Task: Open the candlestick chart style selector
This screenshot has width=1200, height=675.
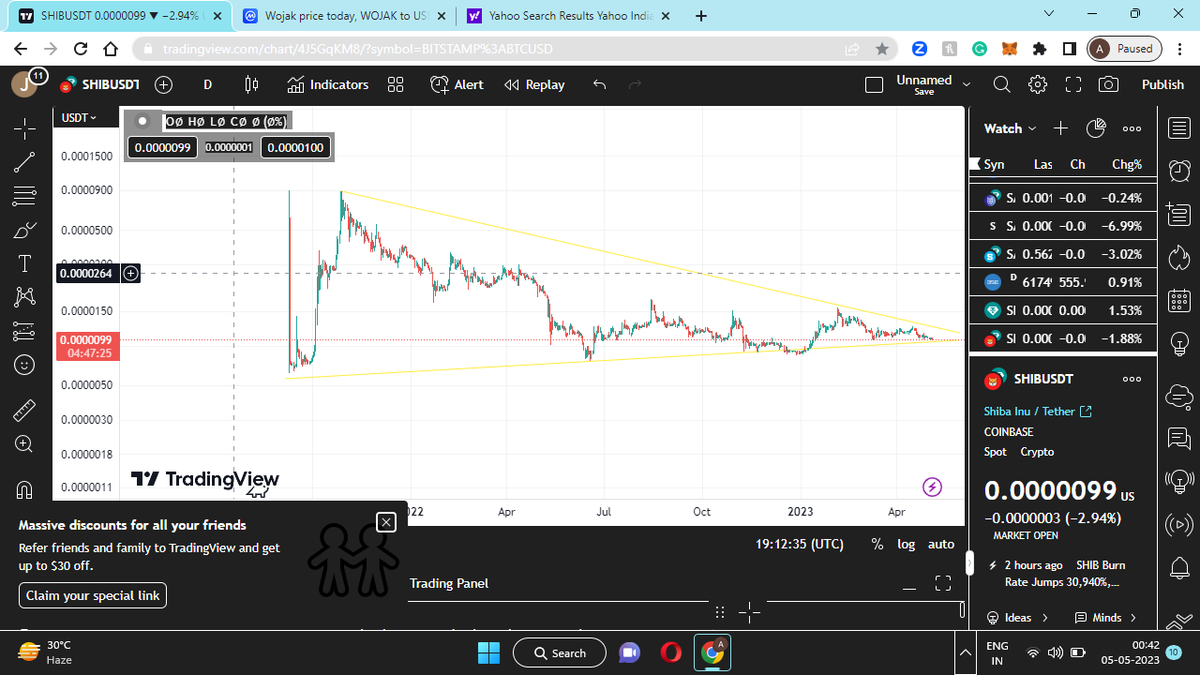Action: [x=253, y=85]
